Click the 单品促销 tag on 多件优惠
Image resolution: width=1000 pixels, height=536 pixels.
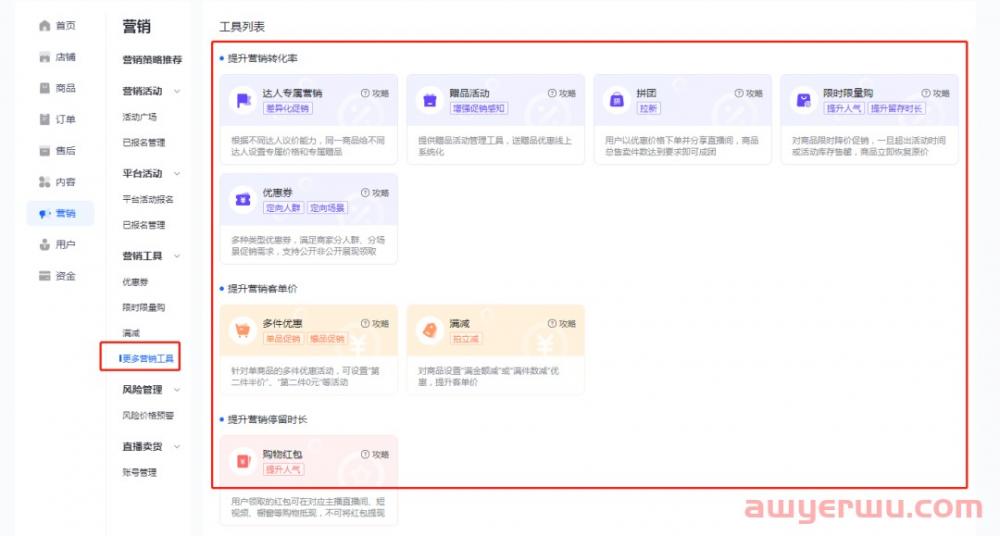coord(283,339)
